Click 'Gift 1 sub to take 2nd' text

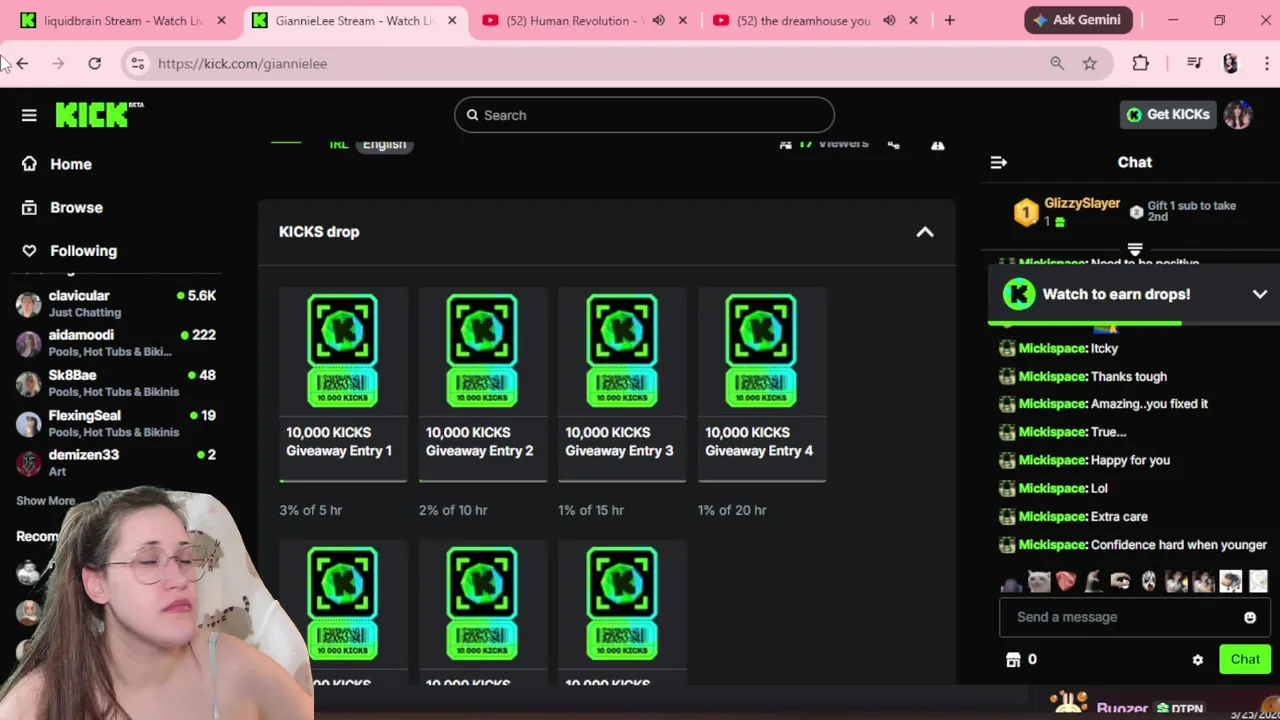pyautogui.click(x=1191, y=211)
